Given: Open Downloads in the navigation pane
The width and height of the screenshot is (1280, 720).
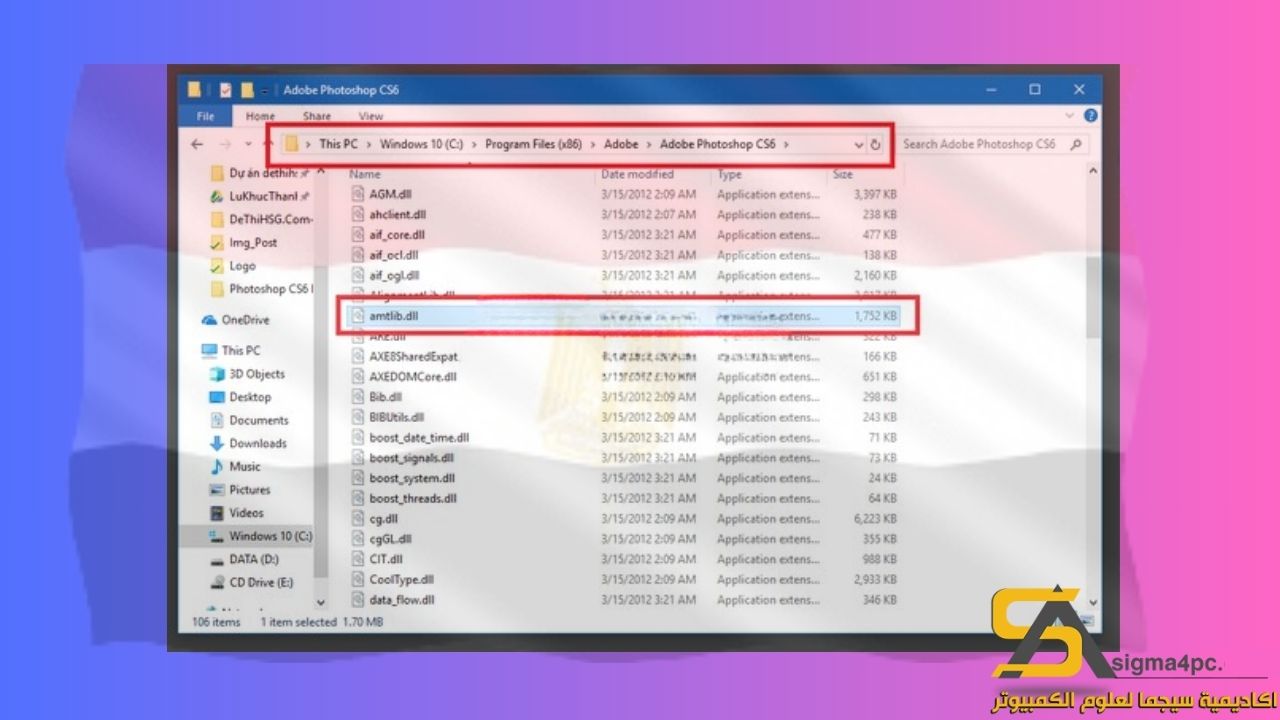Looking at the screenshot, I should [x=248, y=443].
